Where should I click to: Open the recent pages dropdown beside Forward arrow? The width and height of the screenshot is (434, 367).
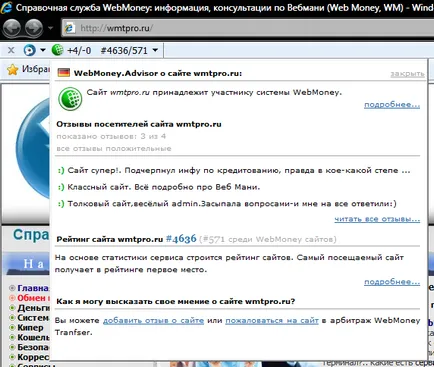[51, 28]
